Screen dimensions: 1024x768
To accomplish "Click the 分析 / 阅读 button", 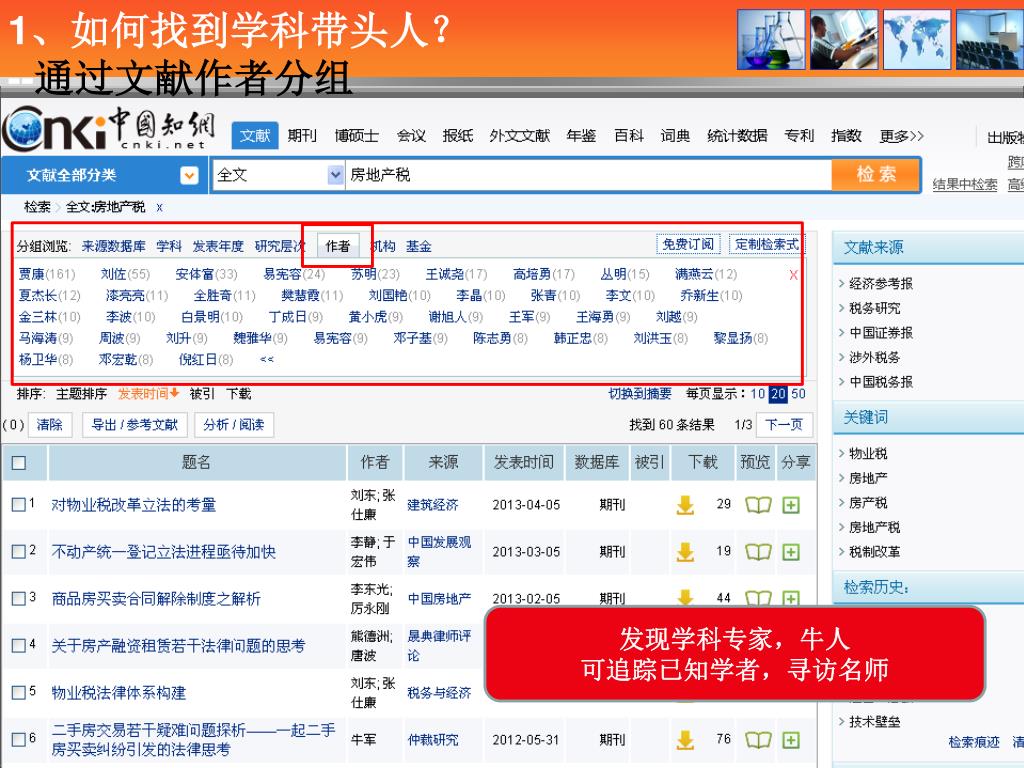I will click(x=234, y=424).
